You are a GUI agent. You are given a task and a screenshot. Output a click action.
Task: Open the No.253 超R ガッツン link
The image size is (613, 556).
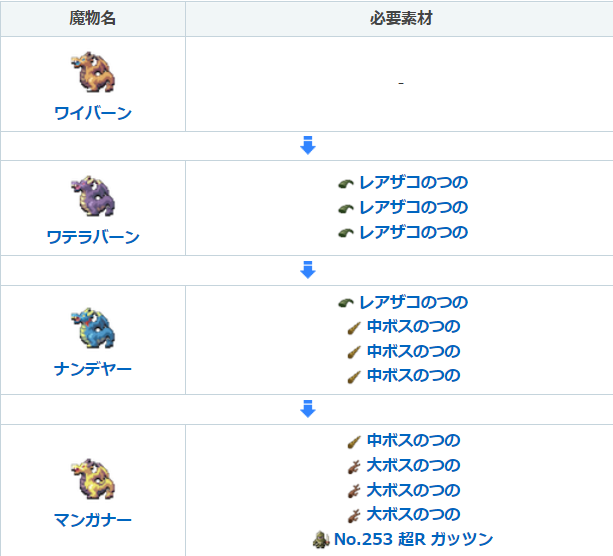click(415, 540)
